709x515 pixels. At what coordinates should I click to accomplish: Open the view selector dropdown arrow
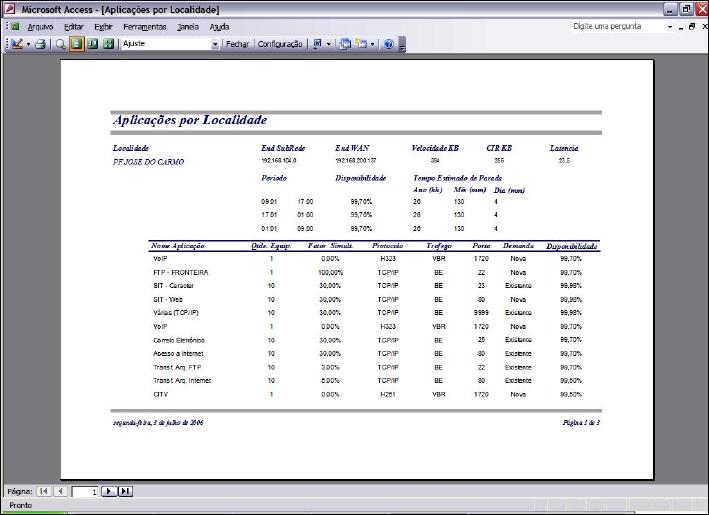(28, 44)
